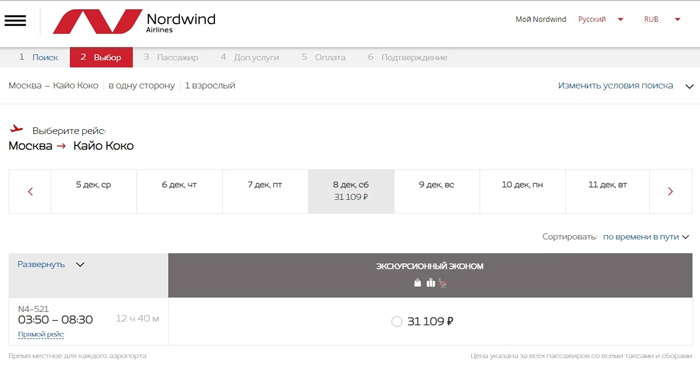Screen dimensions: 700x365
Task: Open the Русский language dropdown
Action: click(x=600, y=19)
